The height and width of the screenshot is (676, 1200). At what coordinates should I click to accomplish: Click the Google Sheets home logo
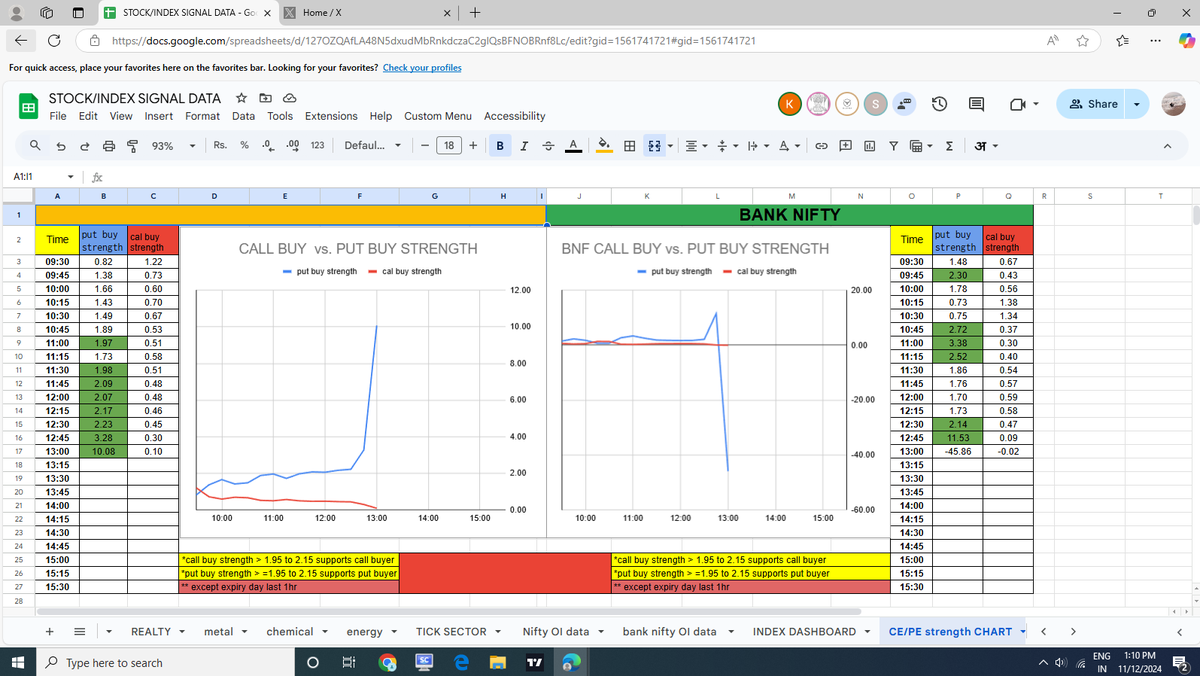point(29,105)
